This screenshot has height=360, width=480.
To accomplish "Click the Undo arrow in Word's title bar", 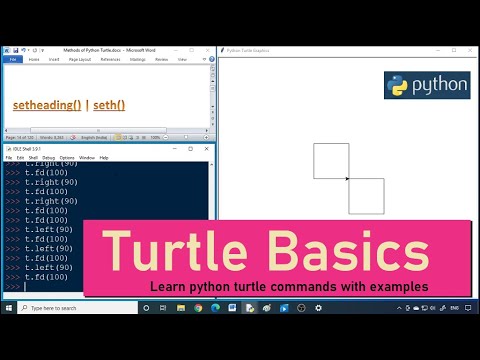I will pos(23,50).
